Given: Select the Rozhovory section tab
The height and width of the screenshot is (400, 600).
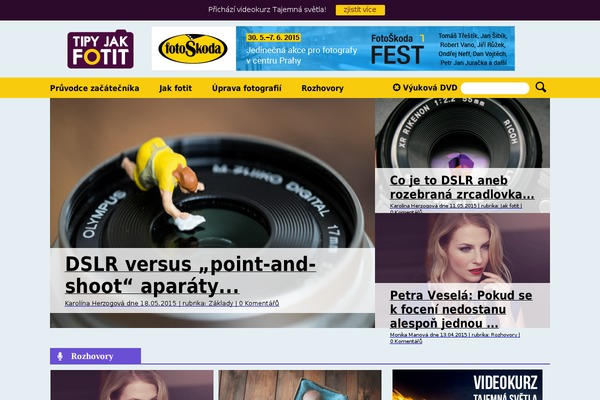Looking at the screenshot, I should pyautogui.click(x=95, y=356).
